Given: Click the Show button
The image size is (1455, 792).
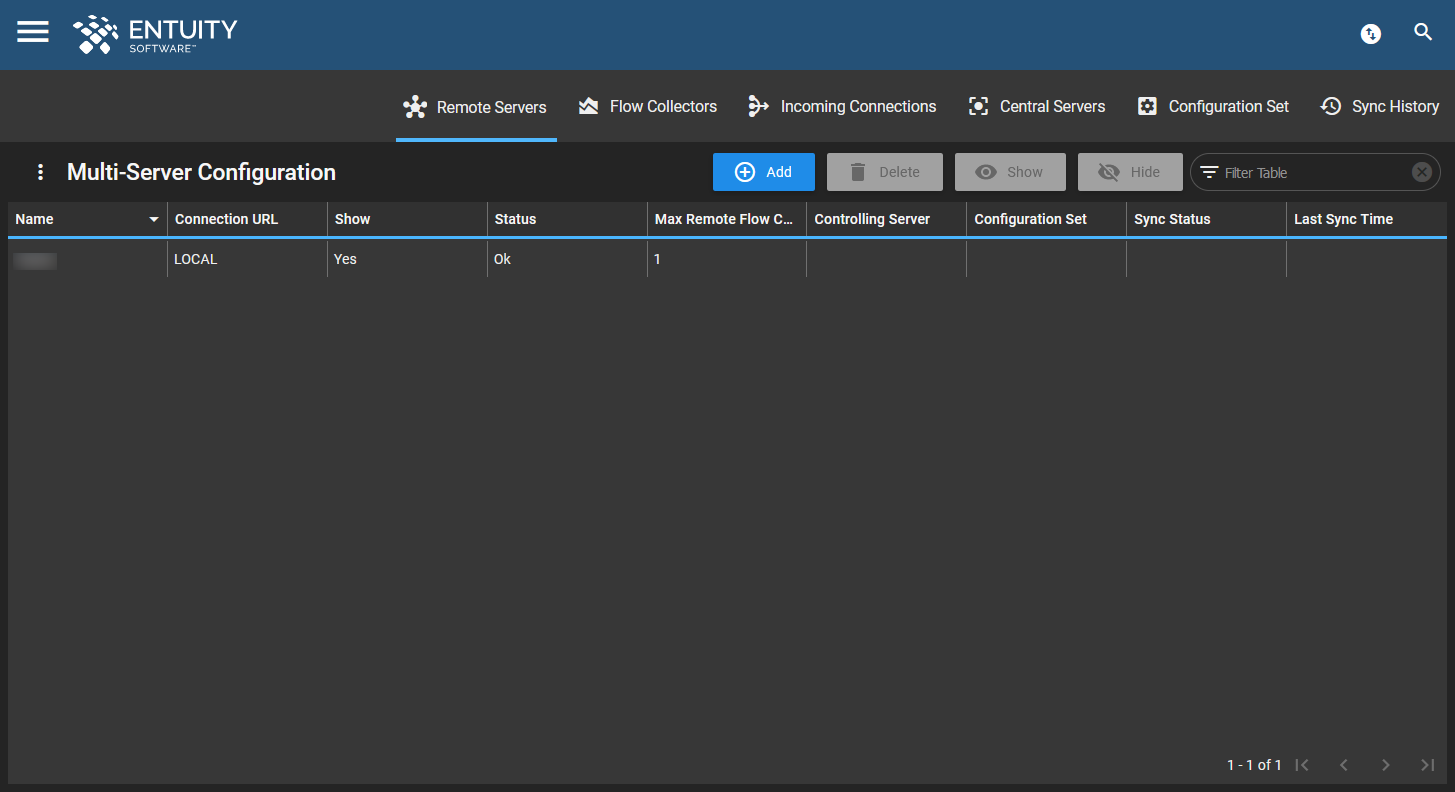Looking at the screenshot, I should 1010,172.
